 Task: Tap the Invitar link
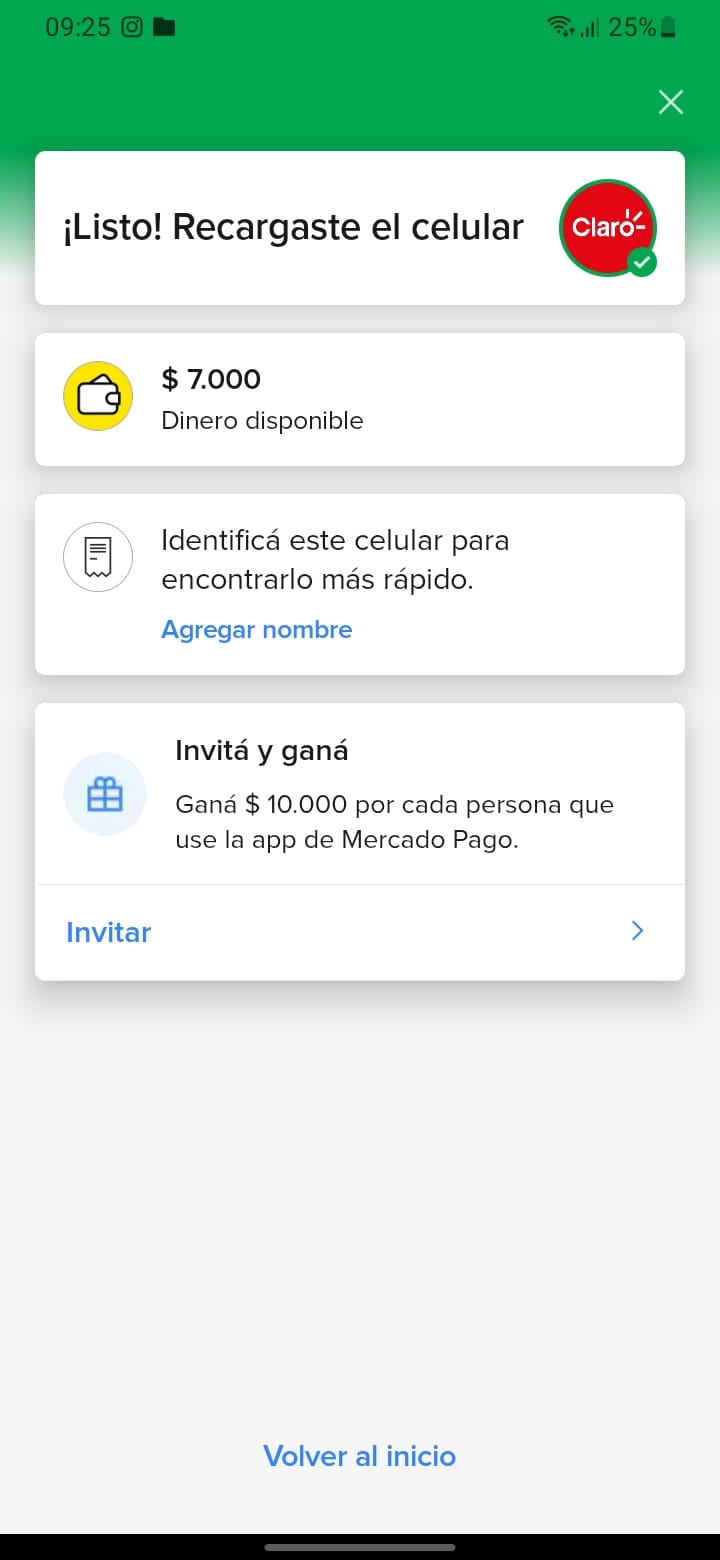click(x=109, y=932)
